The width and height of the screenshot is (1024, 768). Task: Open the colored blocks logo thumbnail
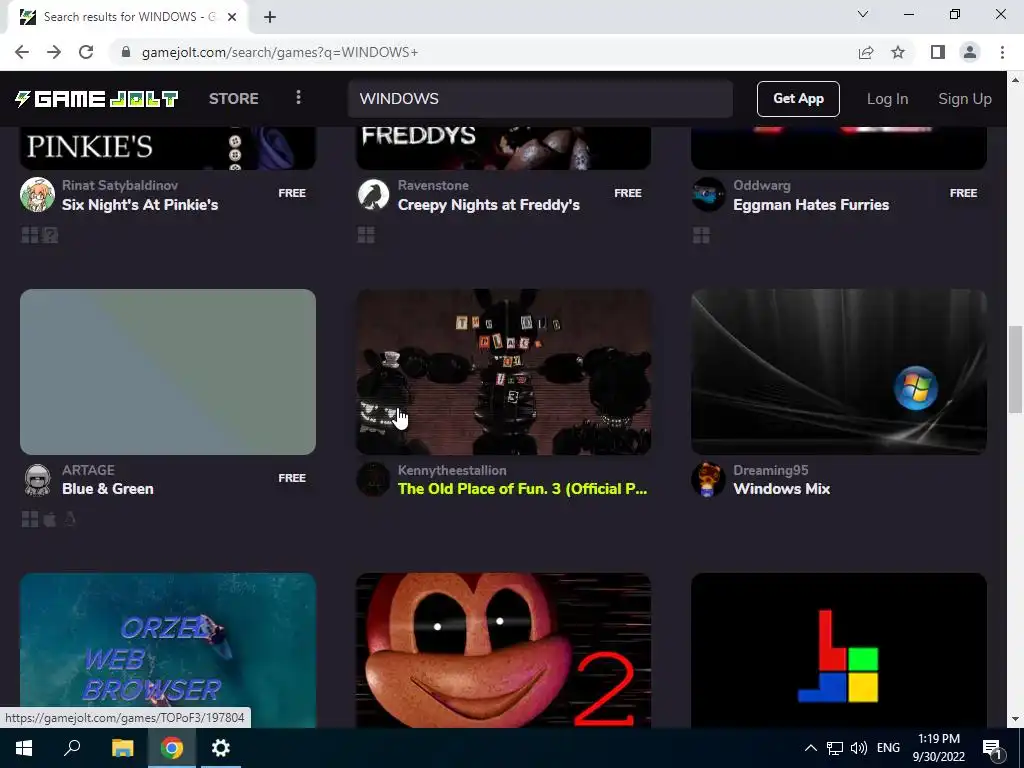point(839,650)
